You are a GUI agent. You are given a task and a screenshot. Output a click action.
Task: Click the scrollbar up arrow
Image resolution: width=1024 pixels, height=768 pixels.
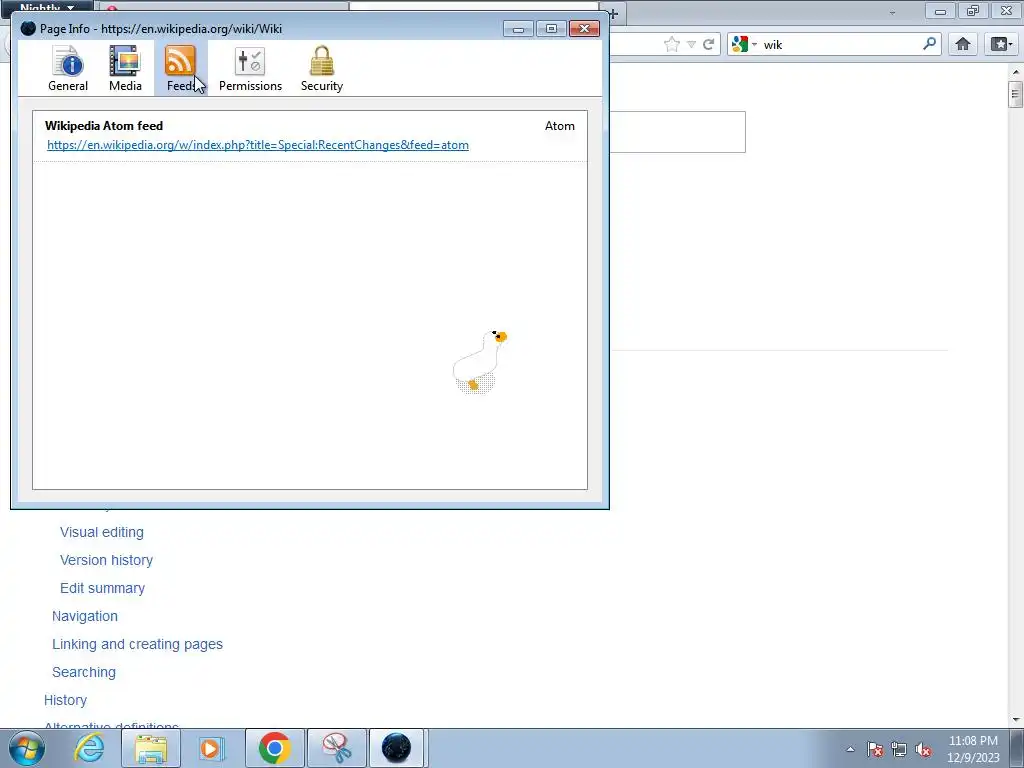1016,71
